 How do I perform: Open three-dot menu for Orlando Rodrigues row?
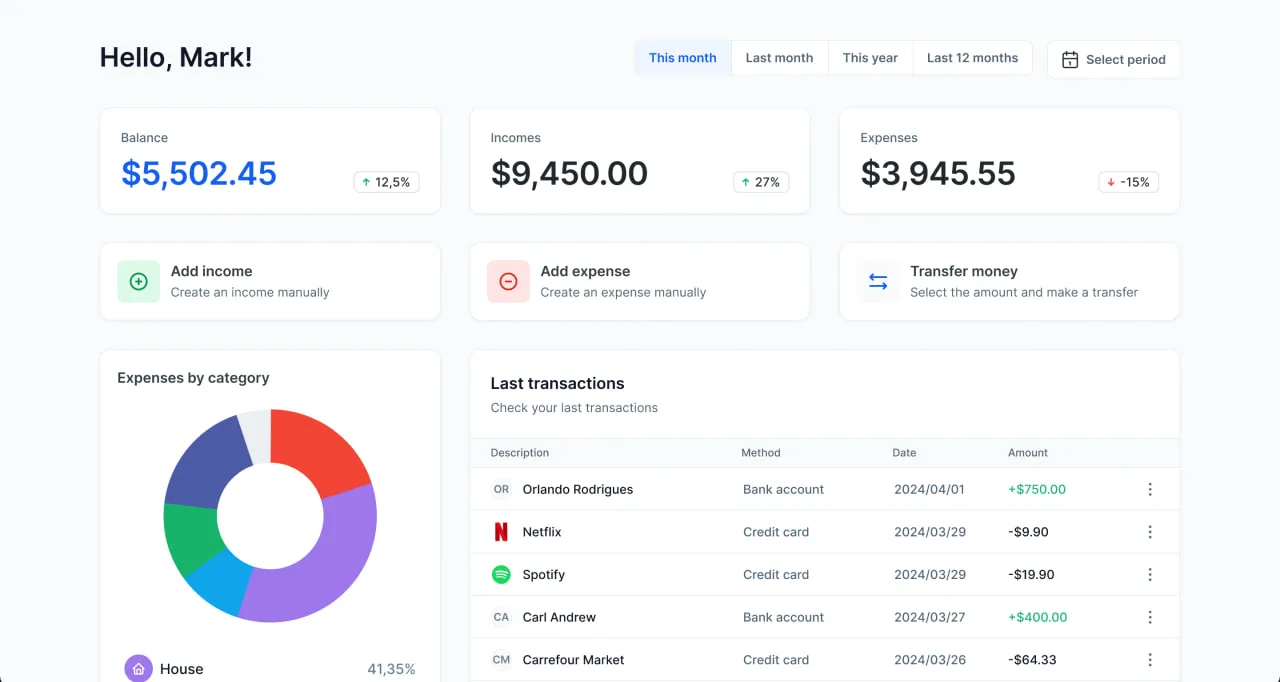click(1150, 490)
